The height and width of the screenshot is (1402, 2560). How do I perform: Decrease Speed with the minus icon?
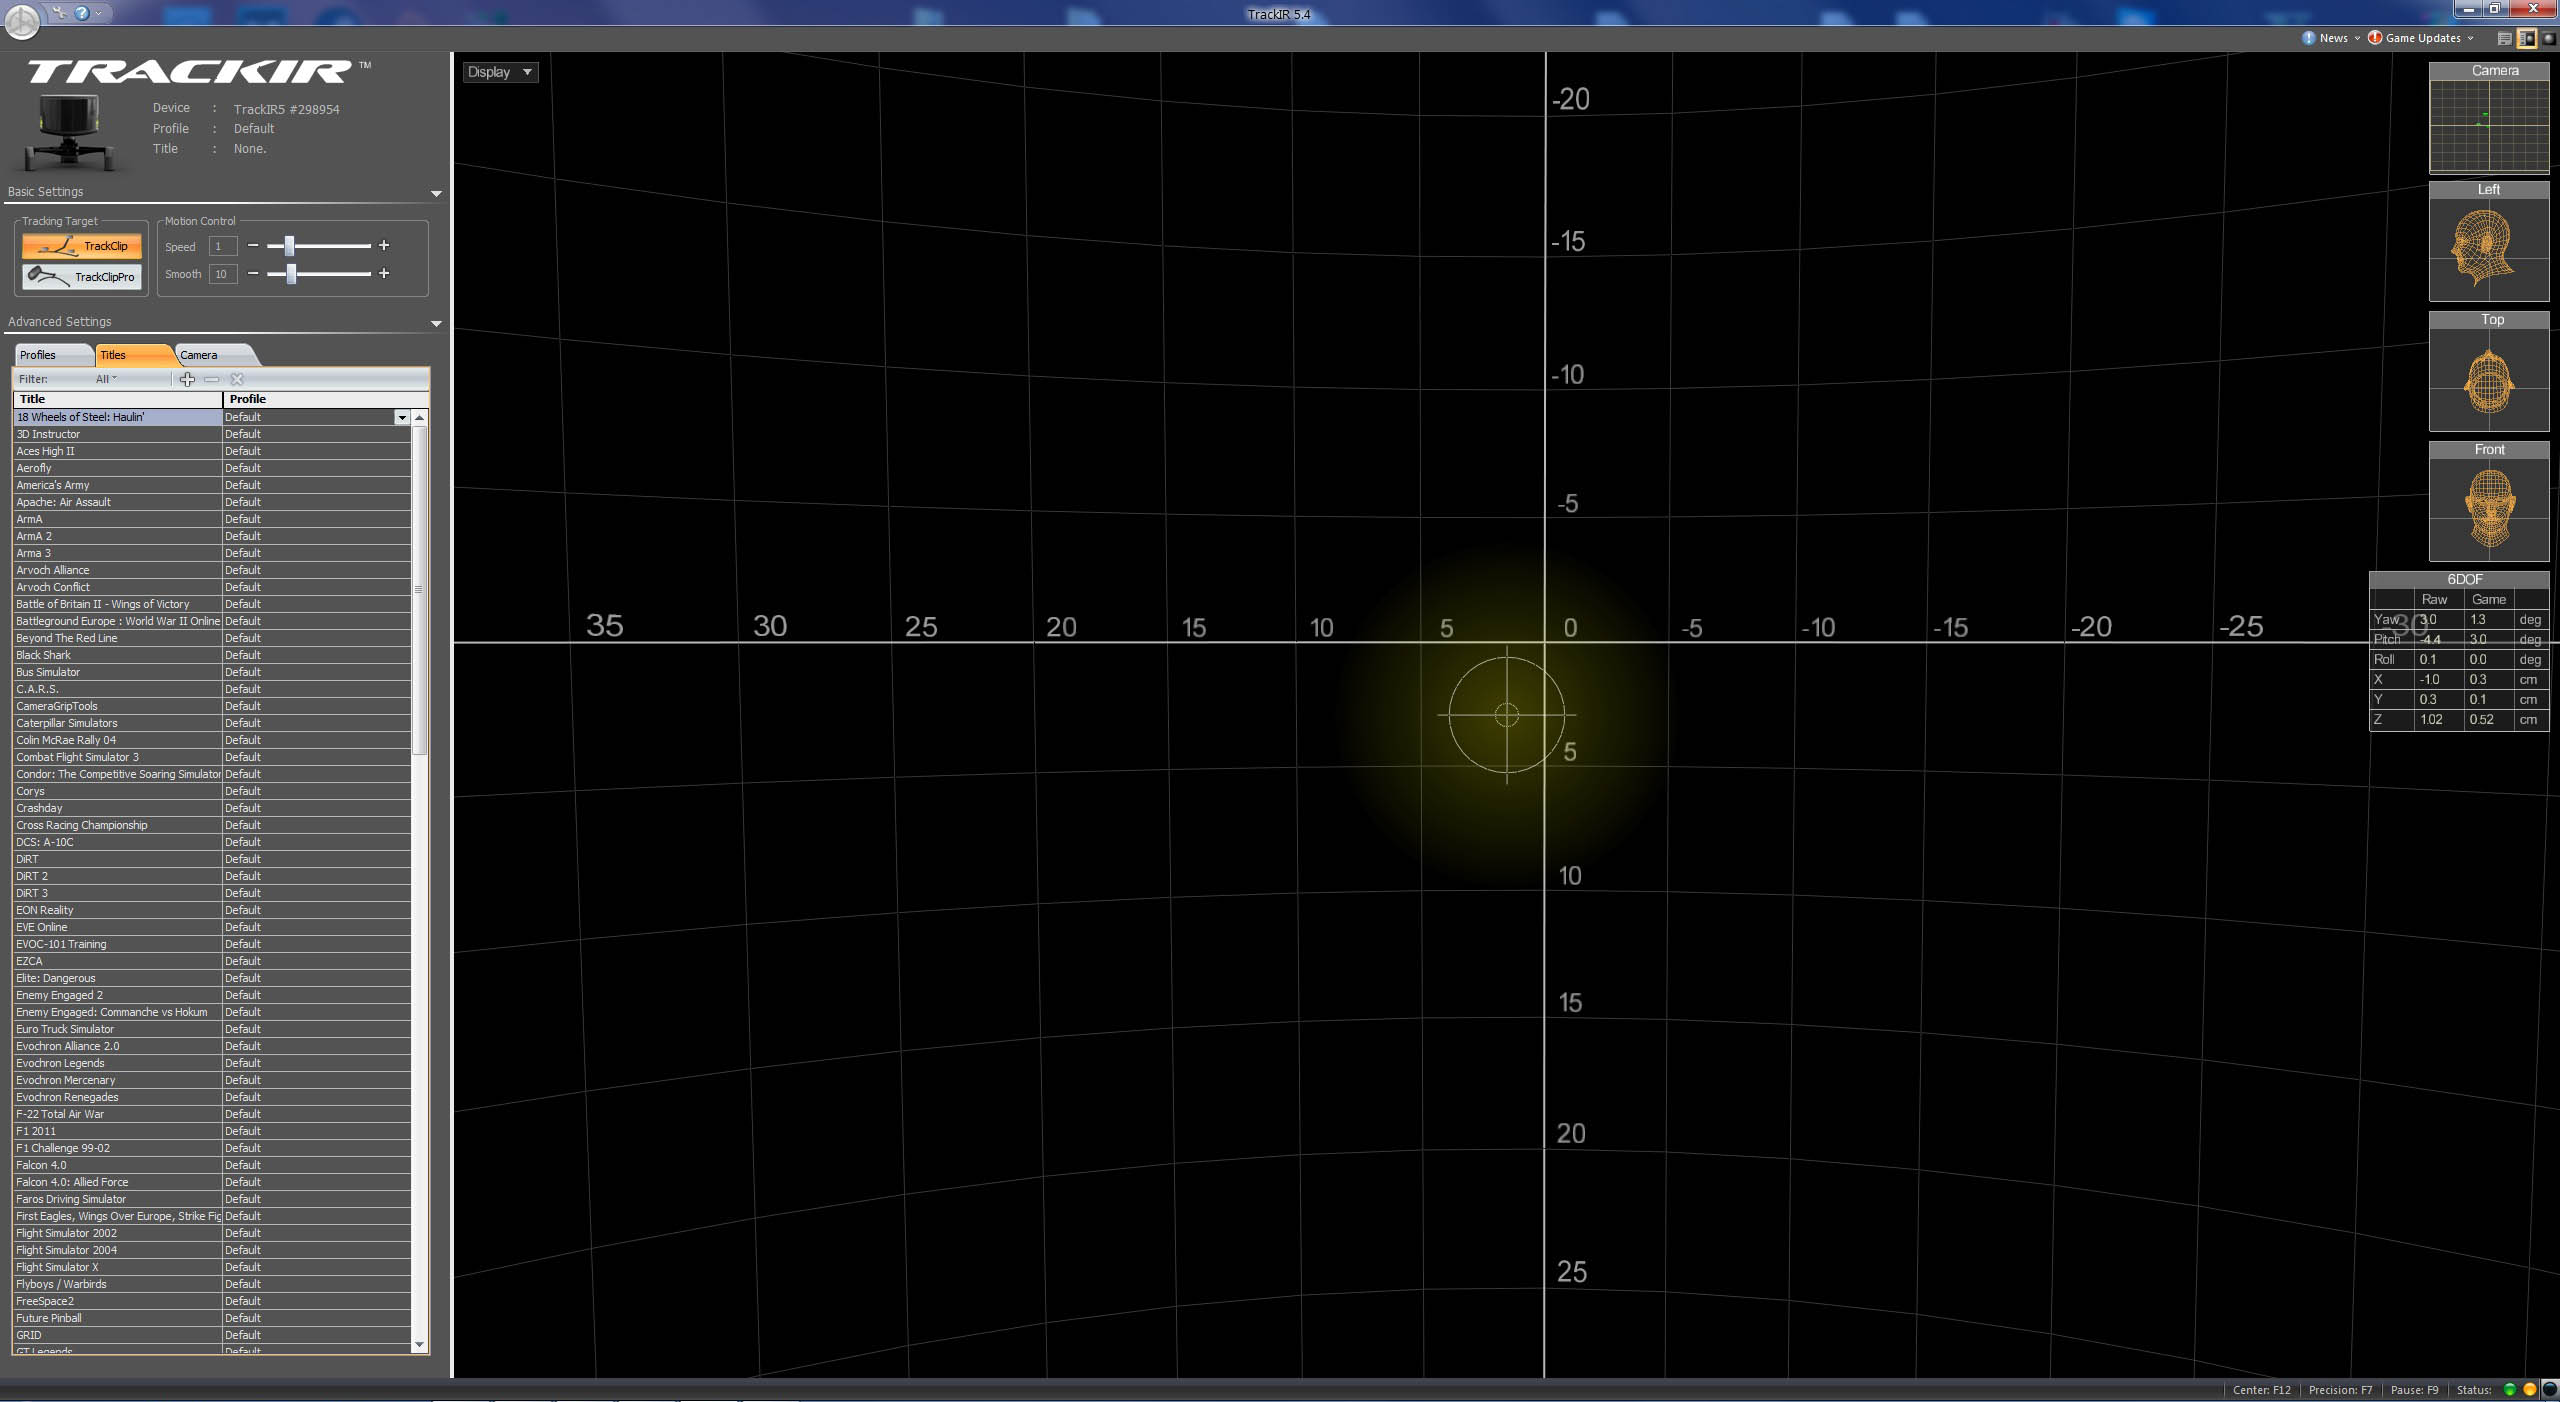(253, 246)
